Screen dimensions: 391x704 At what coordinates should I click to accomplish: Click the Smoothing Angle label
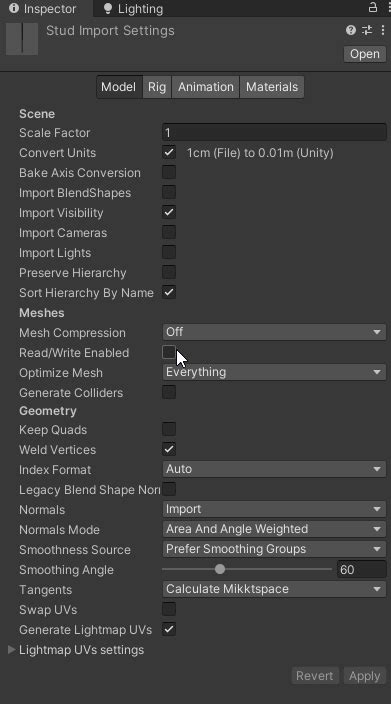pyautogui.click(x=66, y=570)
